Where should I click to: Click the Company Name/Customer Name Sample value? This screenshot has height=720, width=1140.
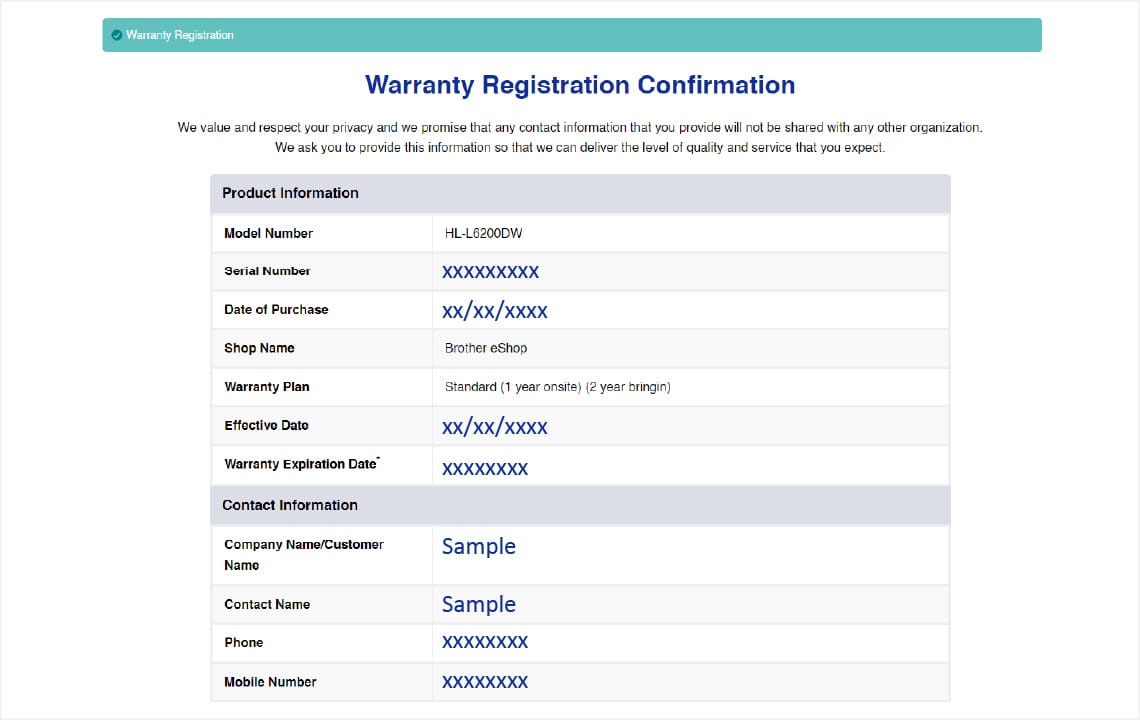(479, 546)
